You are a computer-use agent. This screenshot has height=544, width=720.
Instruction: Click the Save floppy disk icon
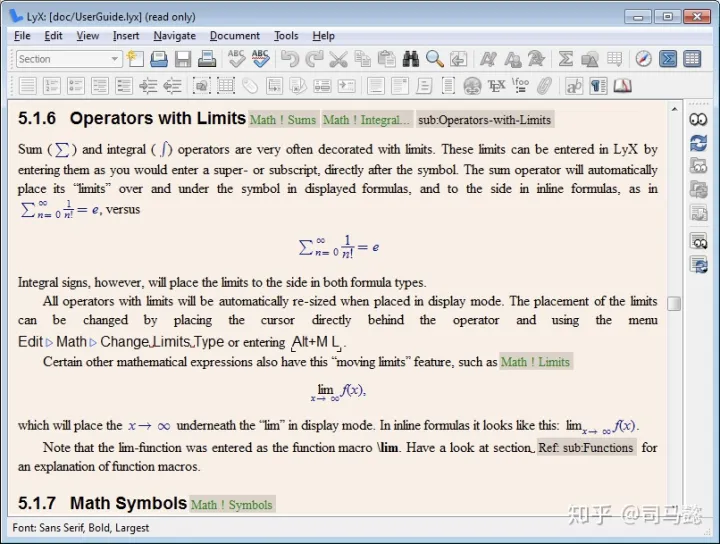coord(183,59)
